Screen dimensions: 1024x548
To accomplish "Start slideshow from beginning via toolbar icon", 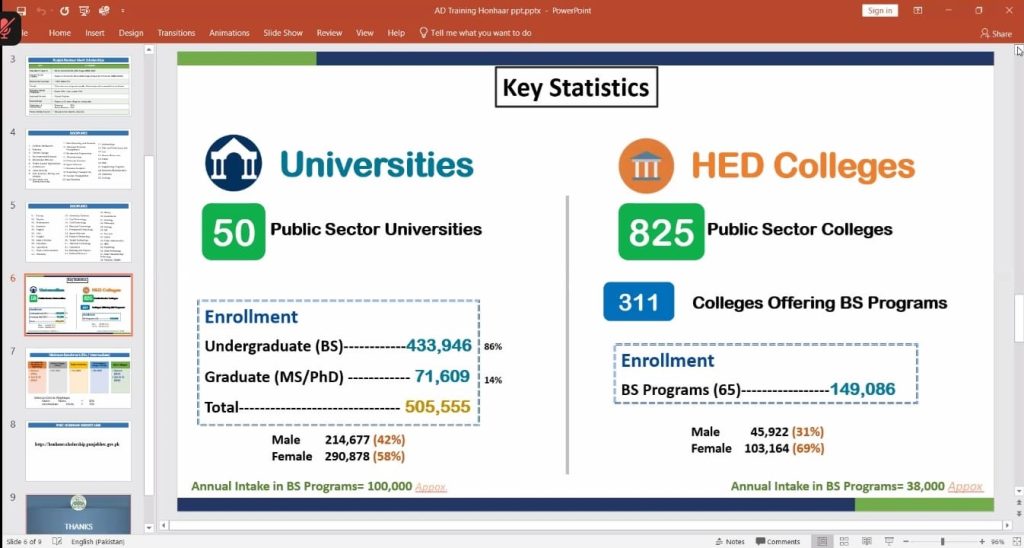I will [84, 10].
